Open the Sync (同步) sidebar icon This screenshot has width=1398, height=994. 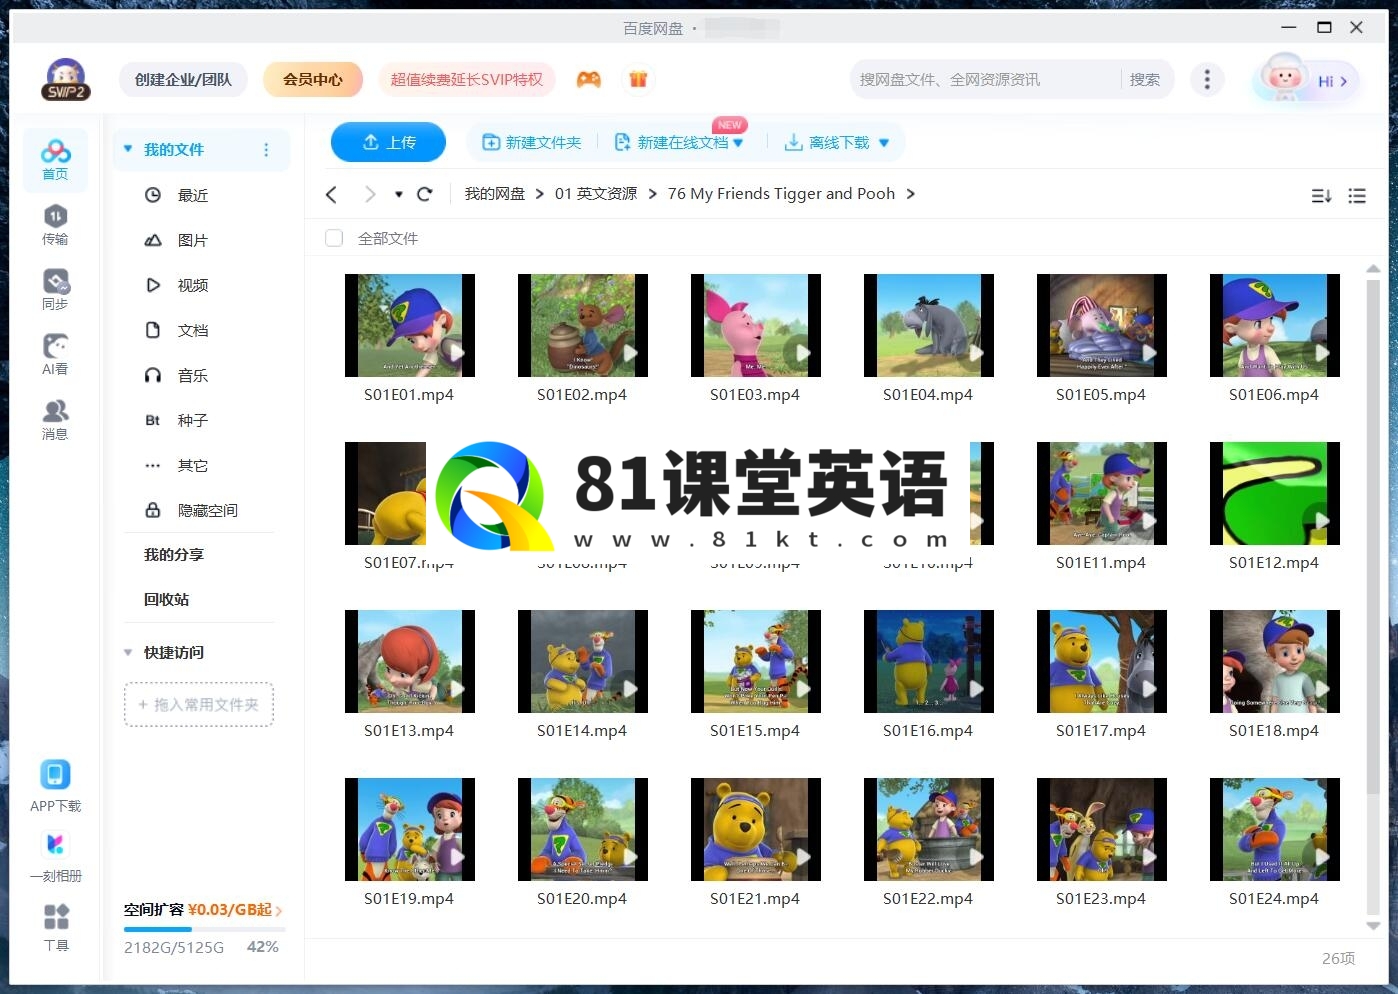point(55,290)
